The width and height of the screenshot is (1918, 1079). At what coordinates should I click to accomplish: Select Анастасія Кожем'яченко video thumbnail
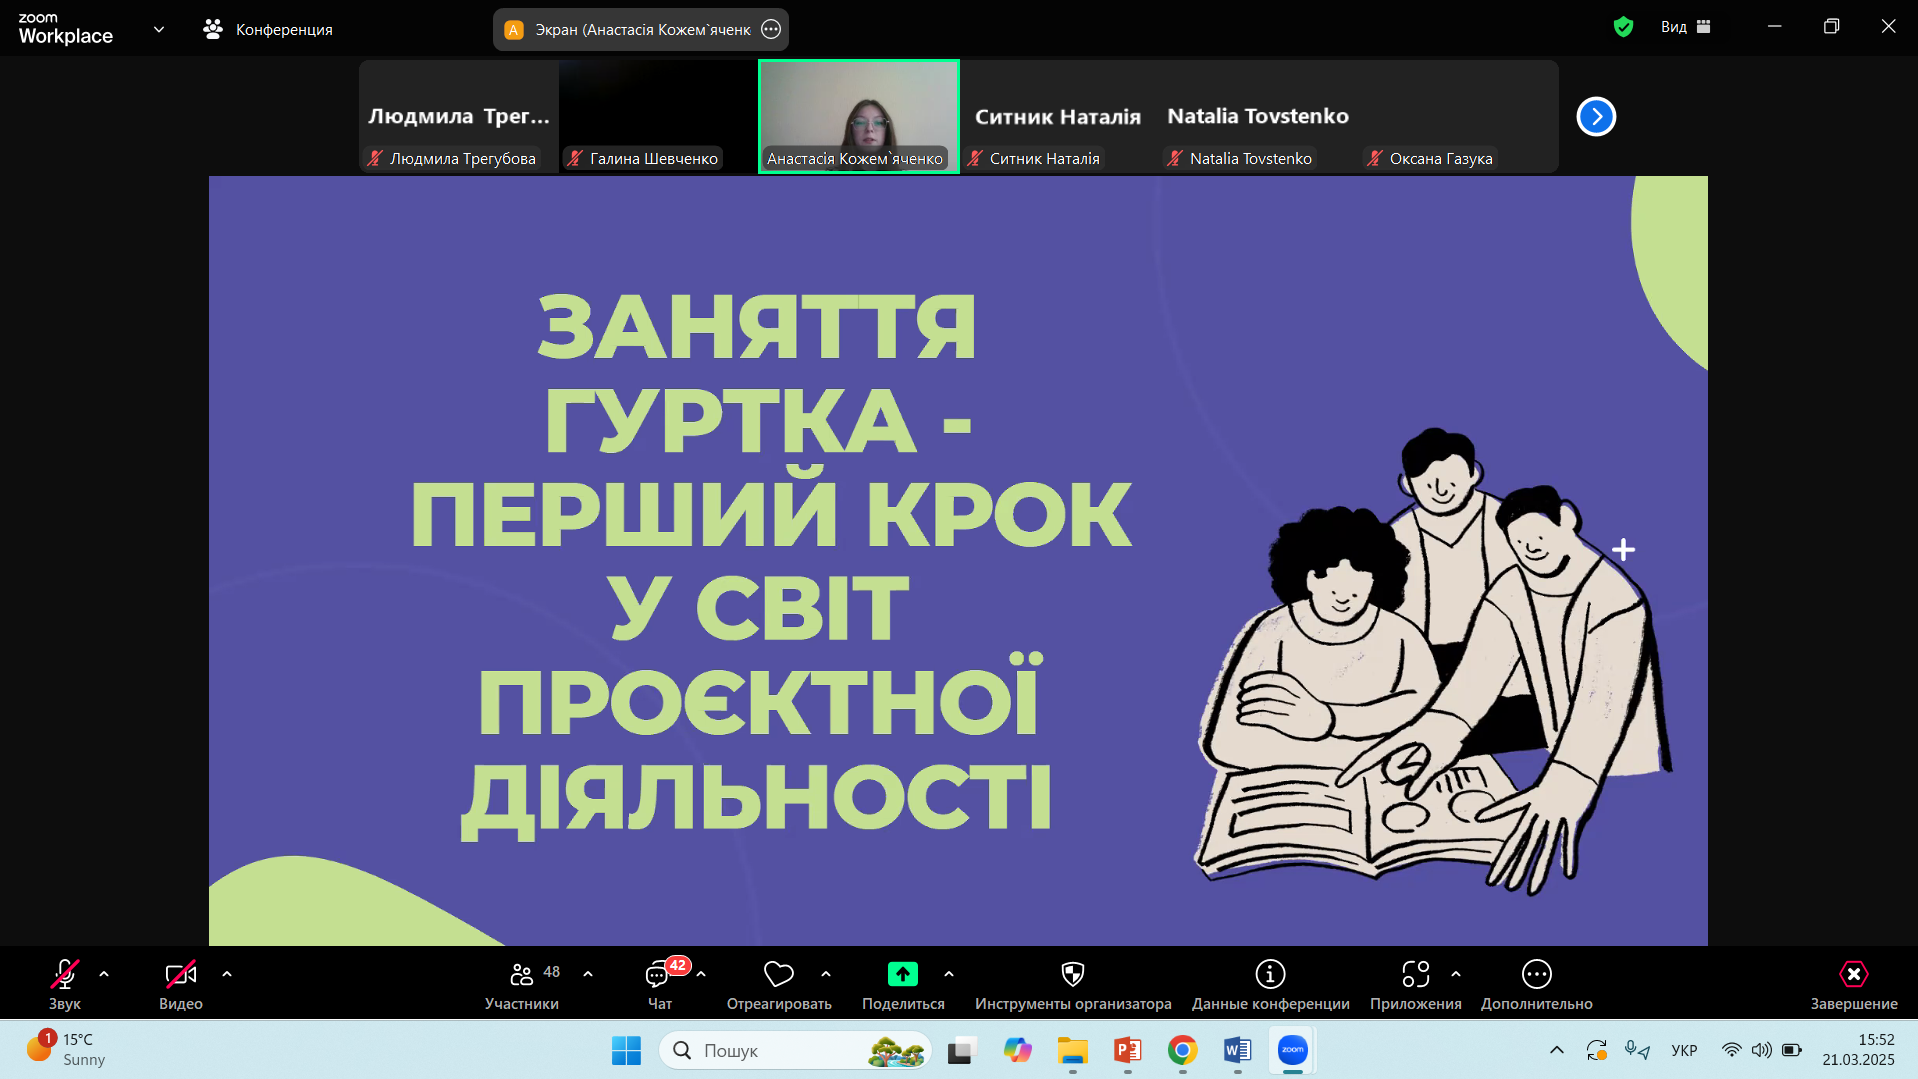click(x=858, y=116)
